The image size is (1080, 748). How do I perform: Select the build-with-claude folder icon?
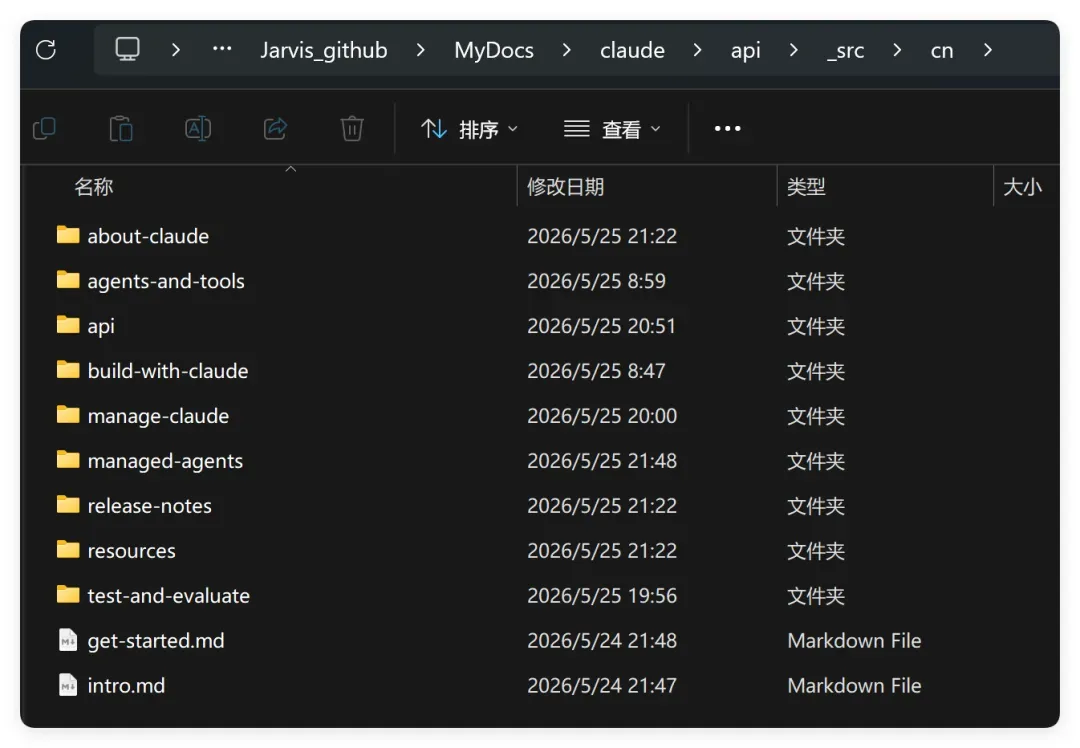pyautogui.click(x=68, y=370)
